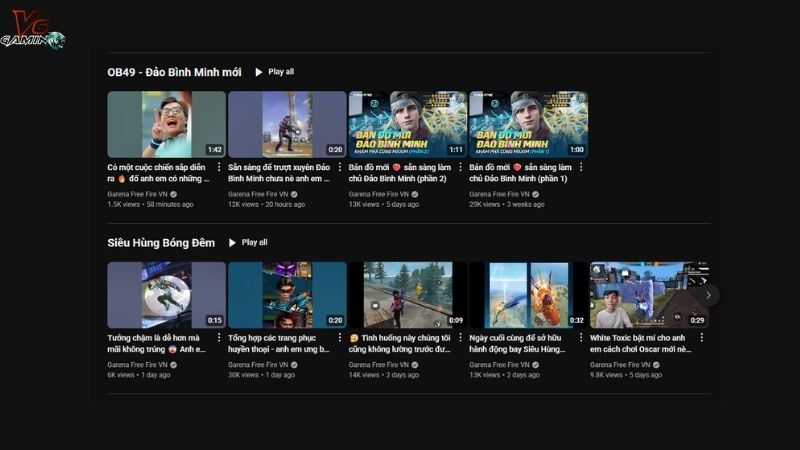Viewport: 800px width, 450px height.
Task: Open the title 'White Toxic bật mí cho anh em'
Action: (641, 343)
